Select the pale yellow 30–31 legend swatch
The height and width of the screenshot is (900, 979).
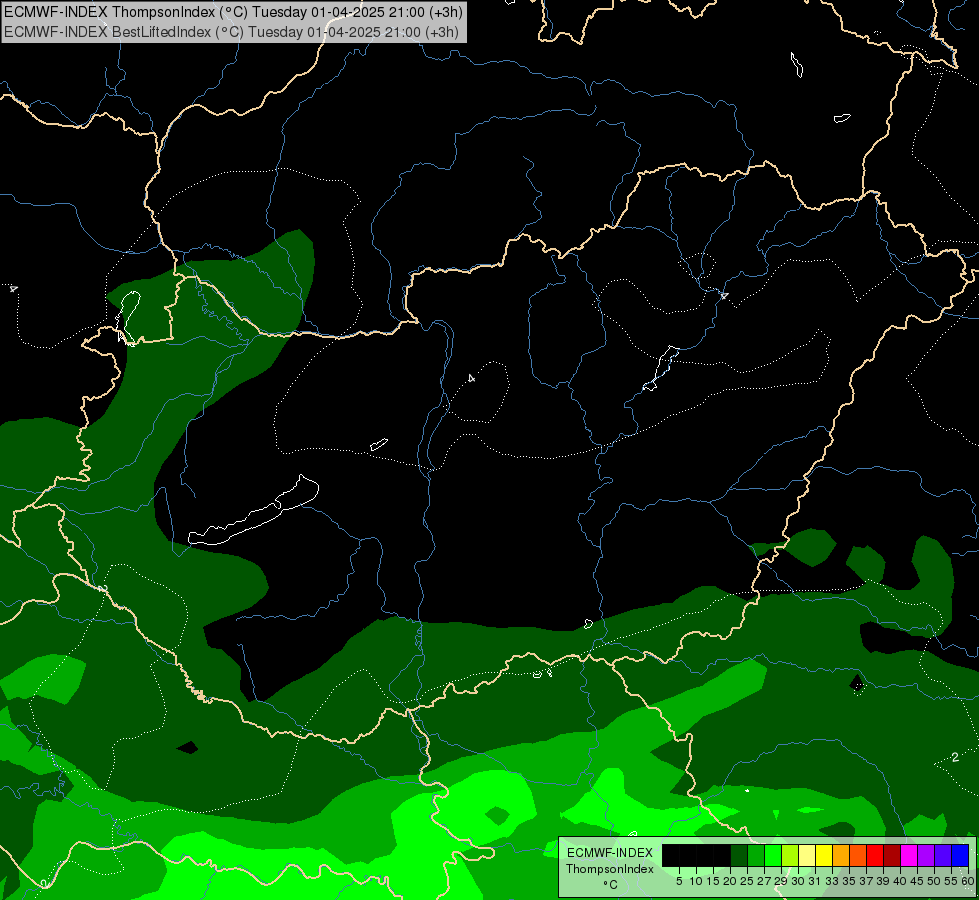coord(807,855)
